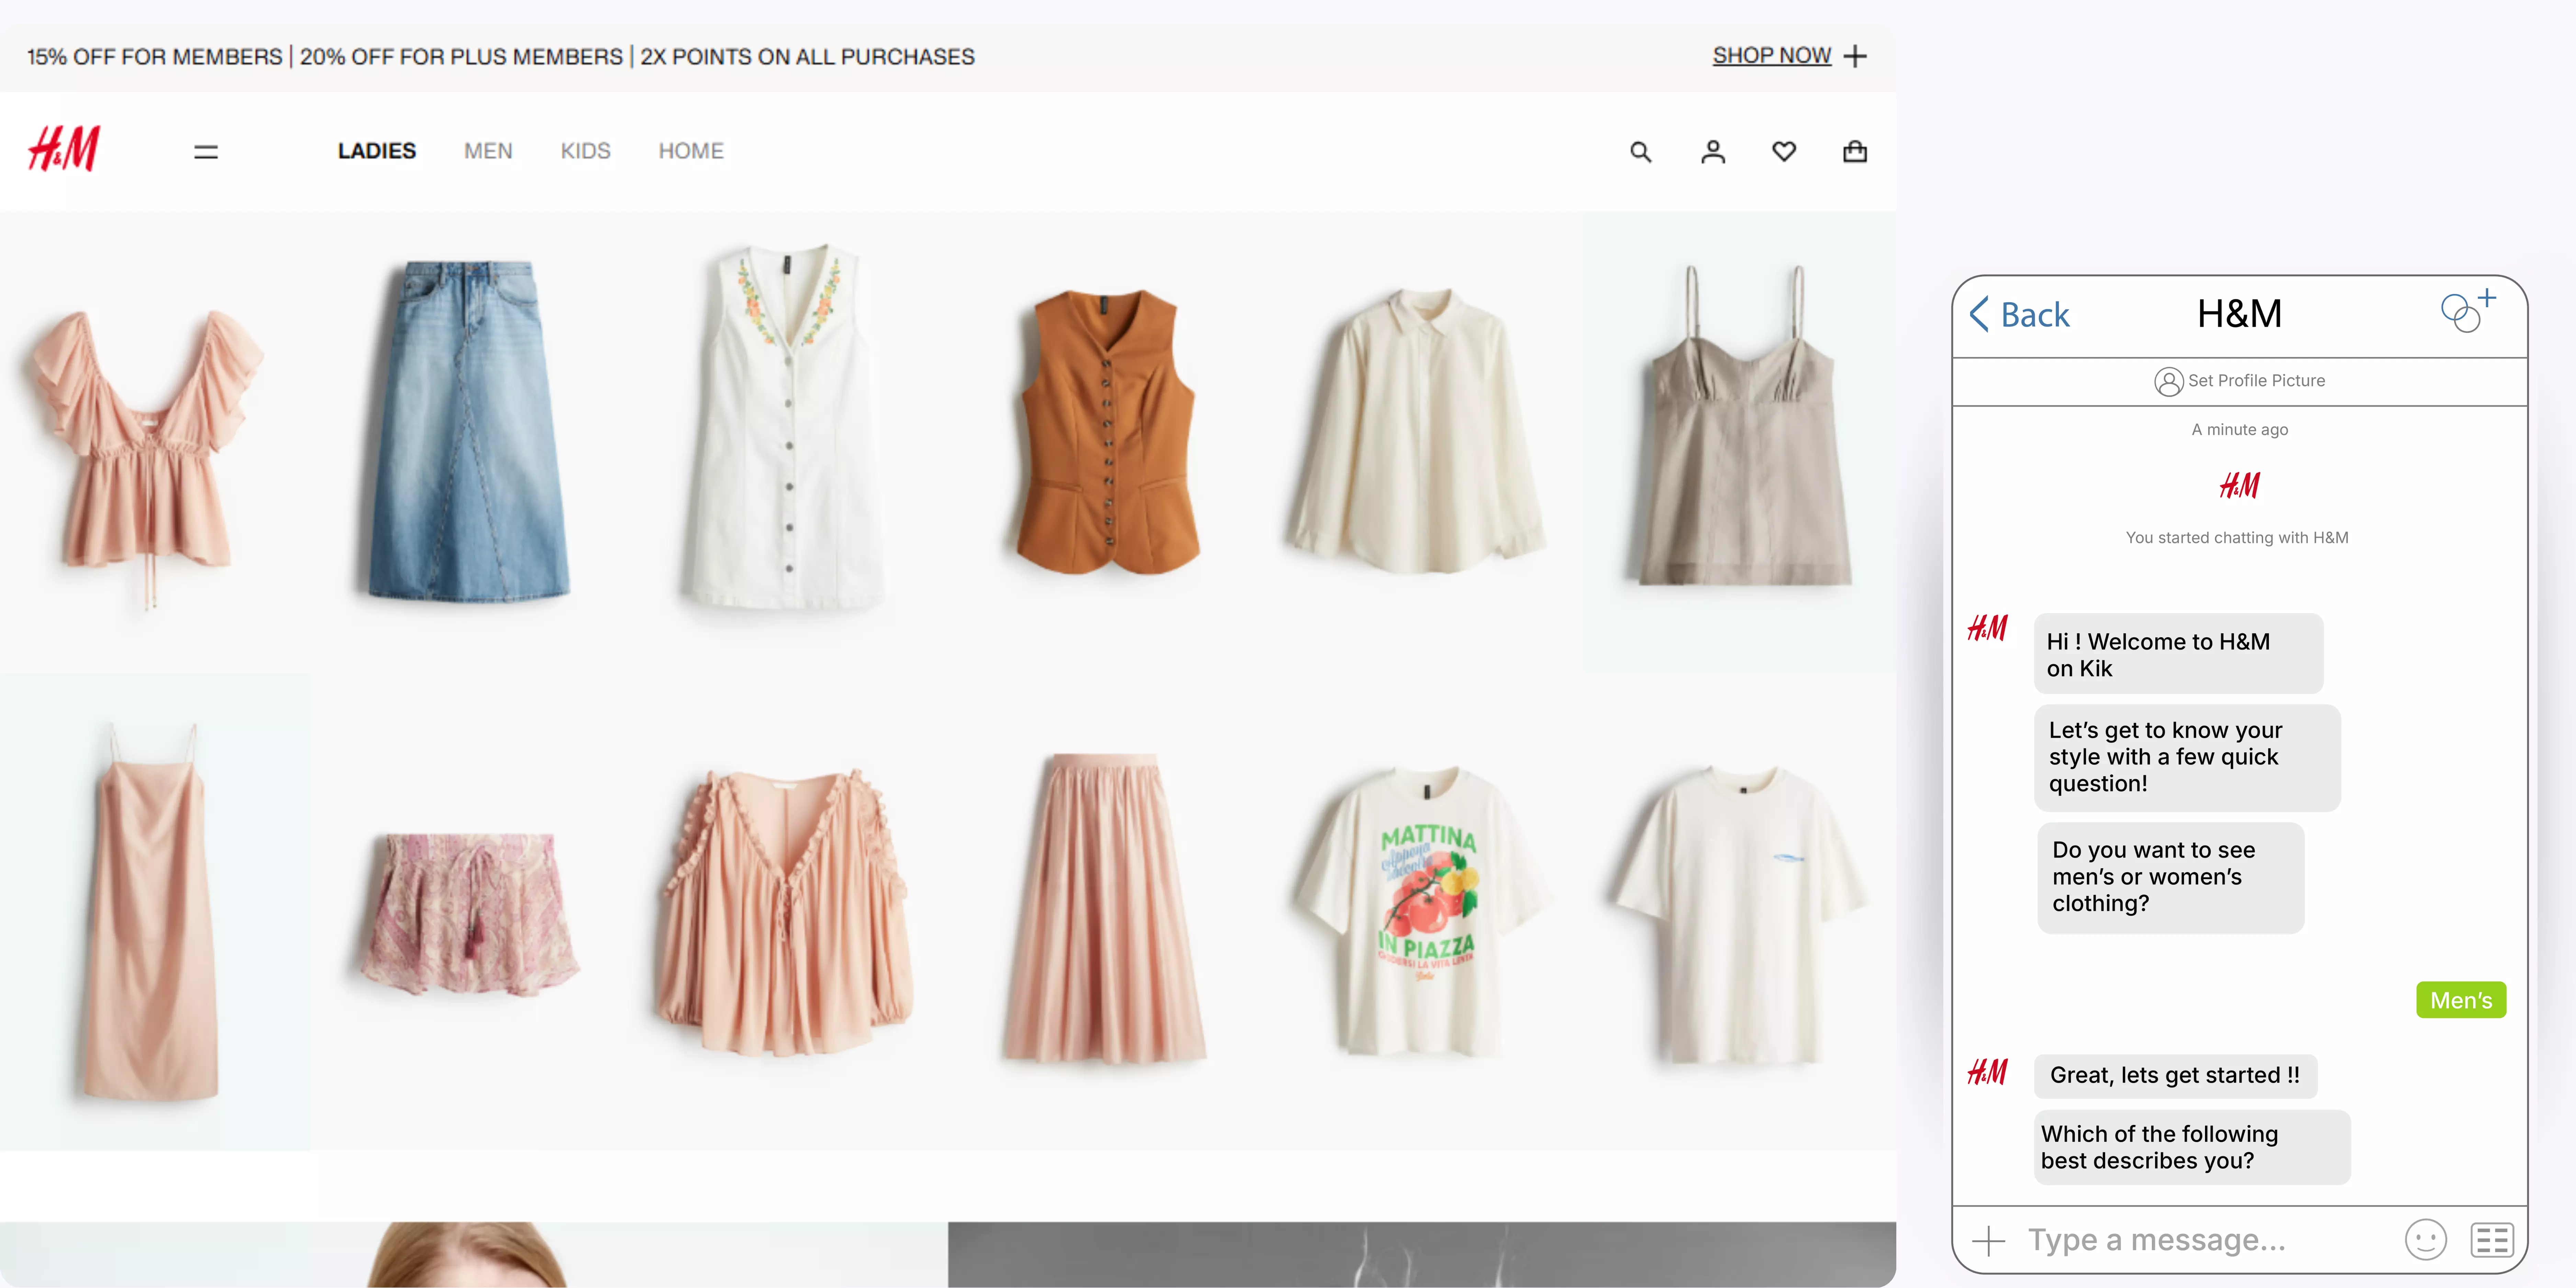Open the hamburger menu icon

pyautogui.click(x=206, y=152)
